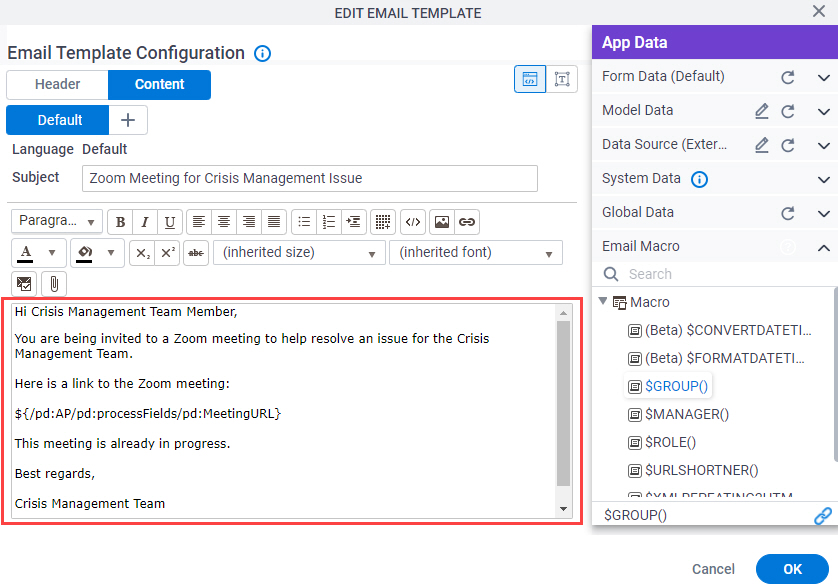The width and height of the screenshot is (838, 587).
Task: Open the Header tab
Action: click(x=57, y=84)
